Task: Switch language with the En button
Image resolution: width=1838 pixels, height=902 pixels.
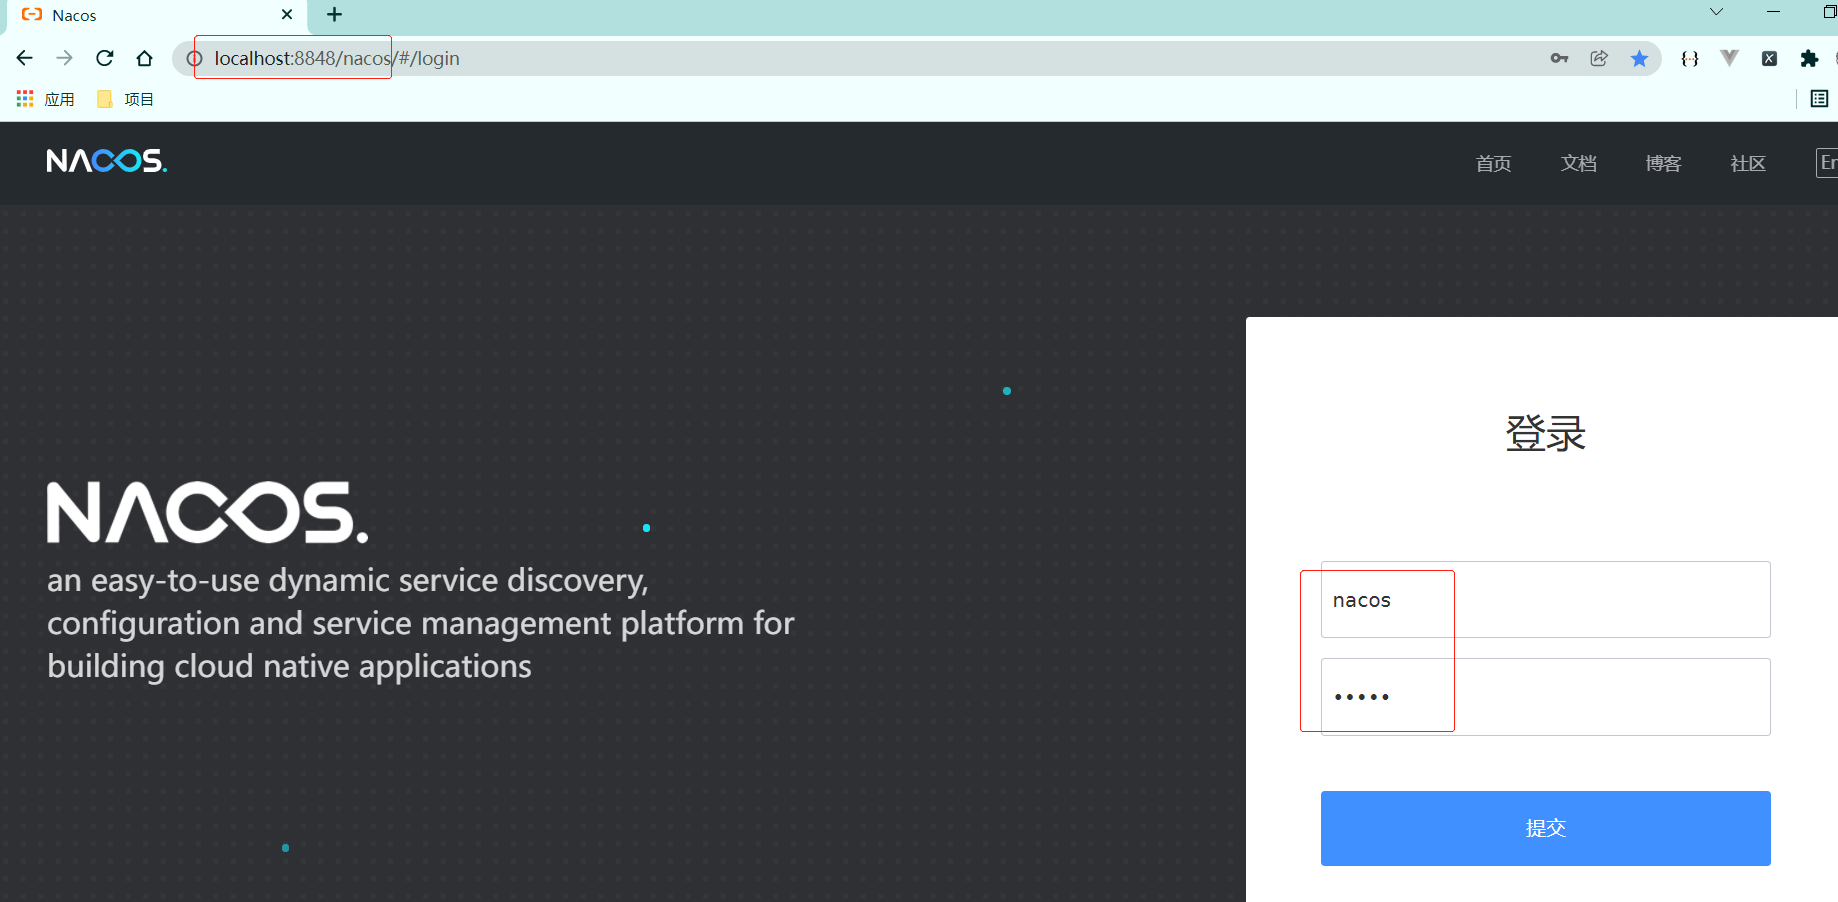Action: (1827, 163)
